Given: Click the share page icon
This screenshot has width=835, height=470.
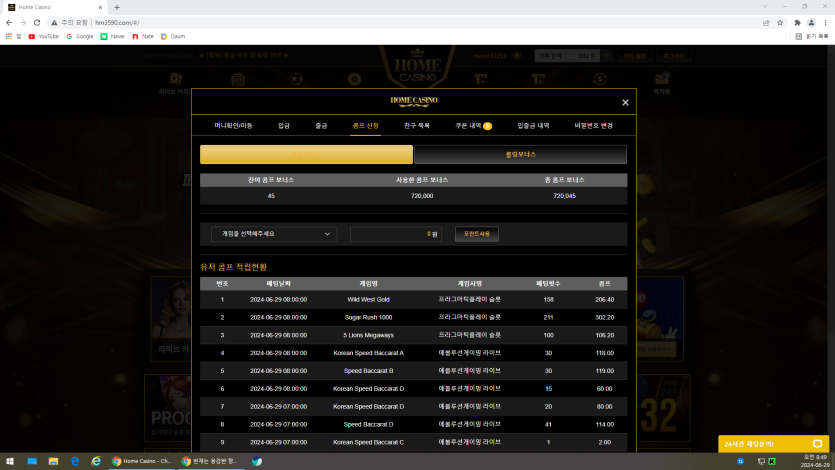Looking at the screenshot, I should click(x=766, y=22).
